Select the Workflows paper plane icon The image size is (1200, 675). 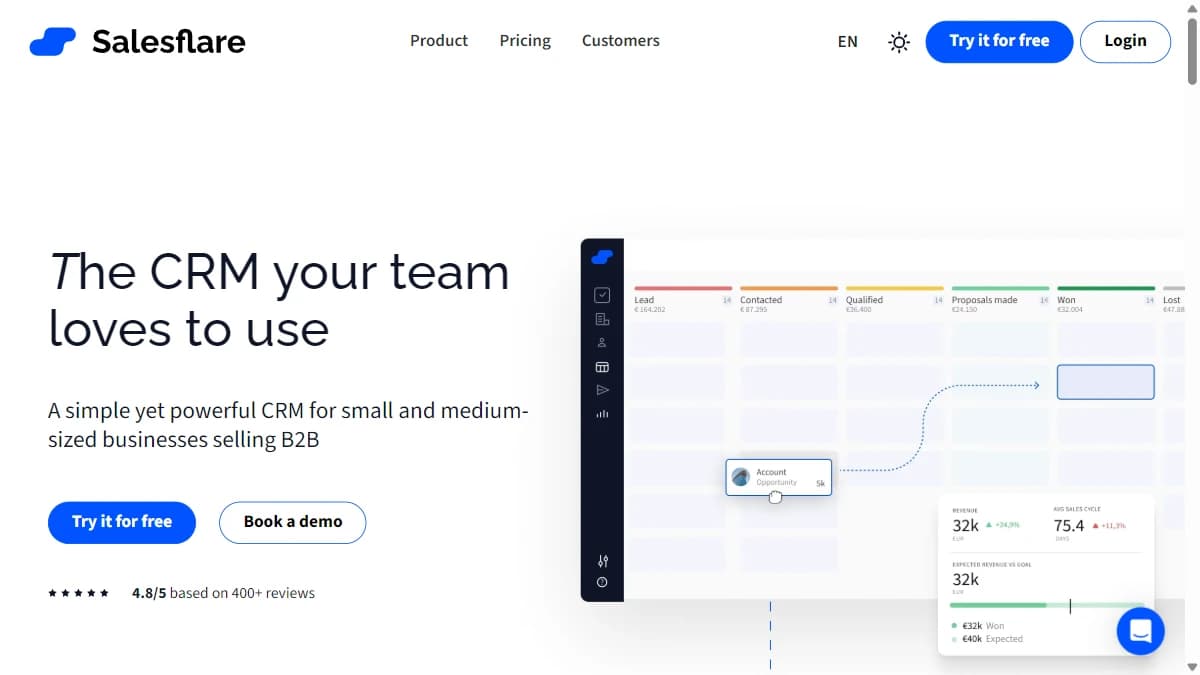pos(602,390)
